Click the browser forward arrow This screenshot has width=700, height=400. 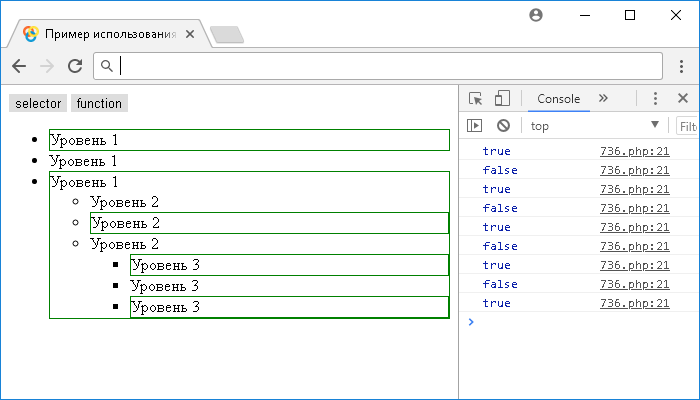point(47,66)
